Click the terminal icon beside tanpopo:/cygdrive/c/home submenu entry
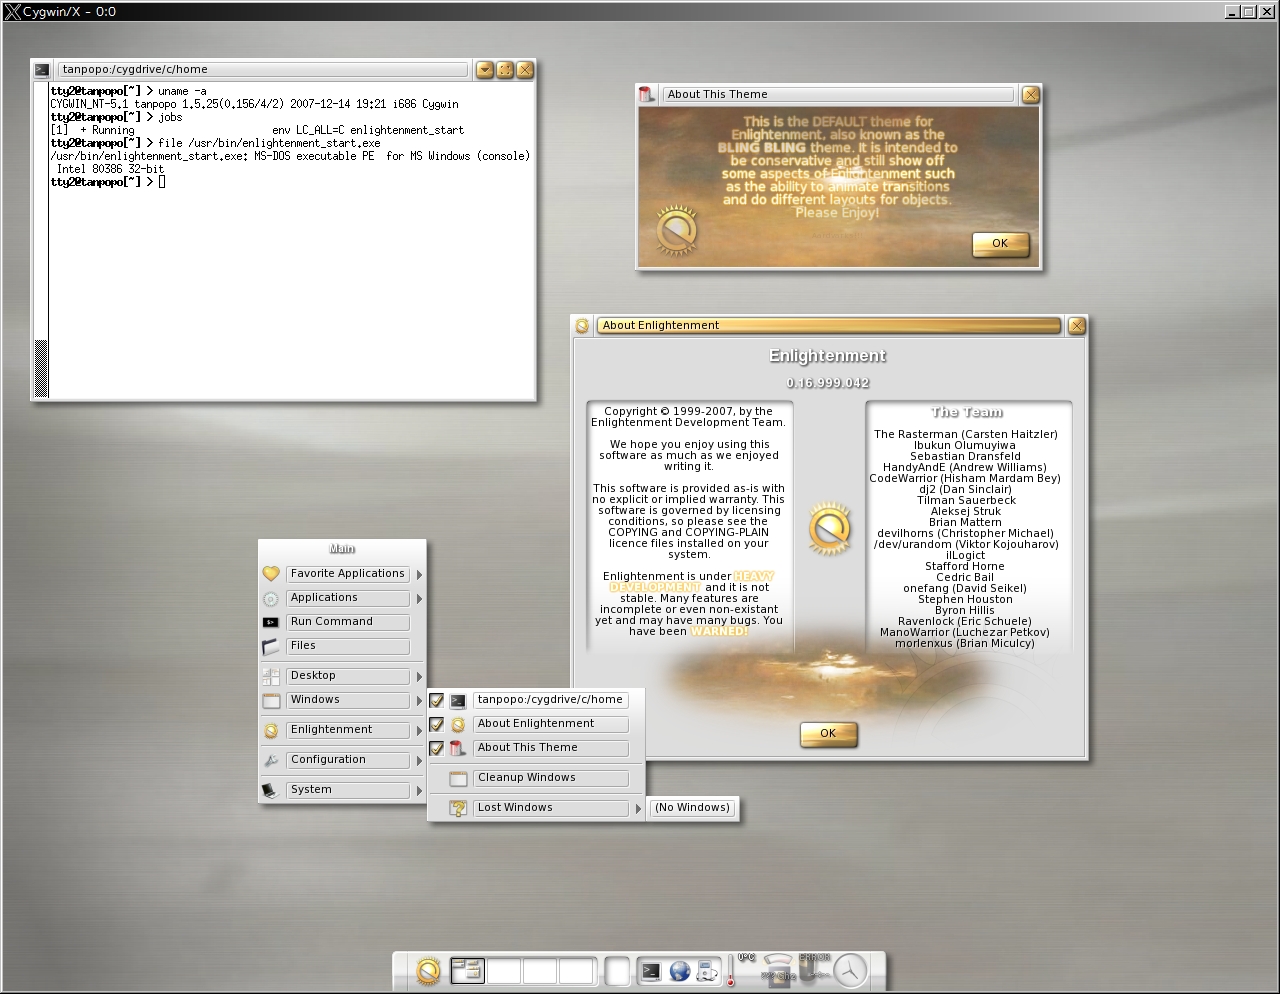Screen dimensions: 1280x994 coord(458,701)
